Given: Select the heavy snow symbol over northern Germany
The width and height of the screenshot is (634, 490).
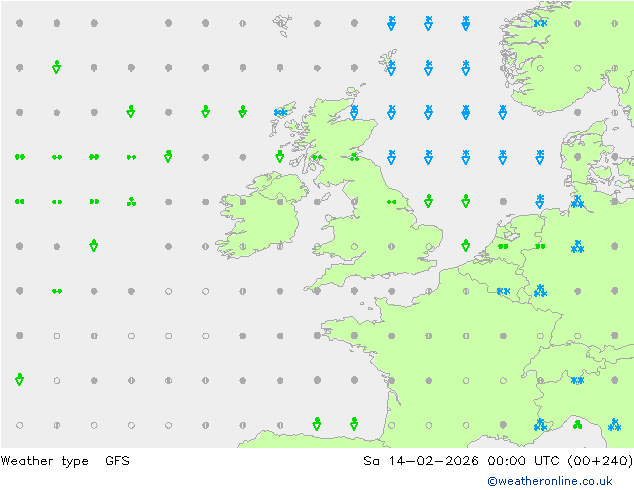Looking at the screenshot, I should 577,201.
